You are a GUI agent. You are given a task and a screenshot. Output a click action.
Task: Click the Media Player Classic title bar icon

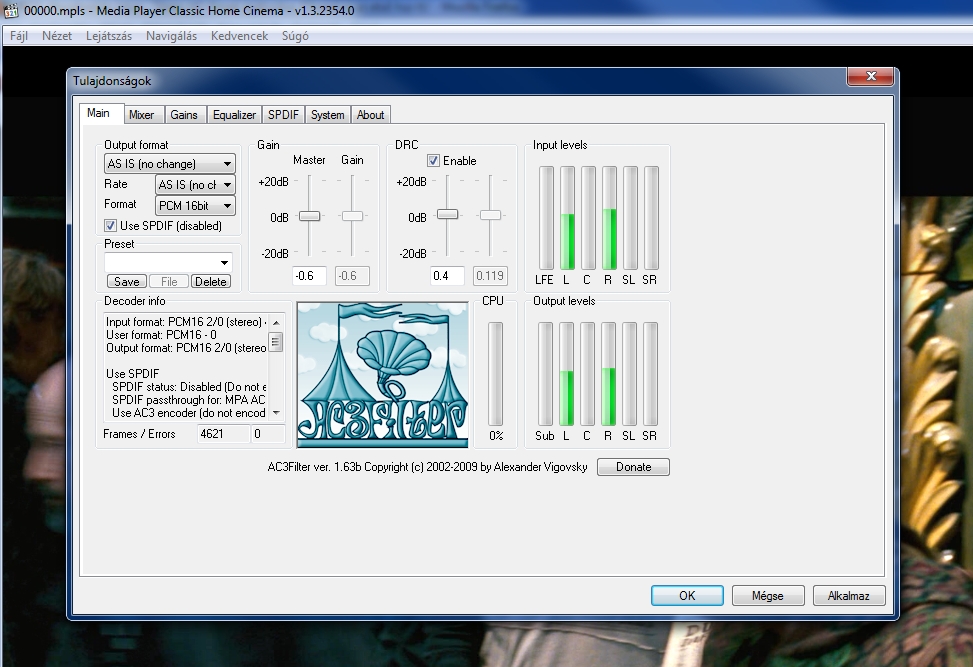[x=11, y=11]
